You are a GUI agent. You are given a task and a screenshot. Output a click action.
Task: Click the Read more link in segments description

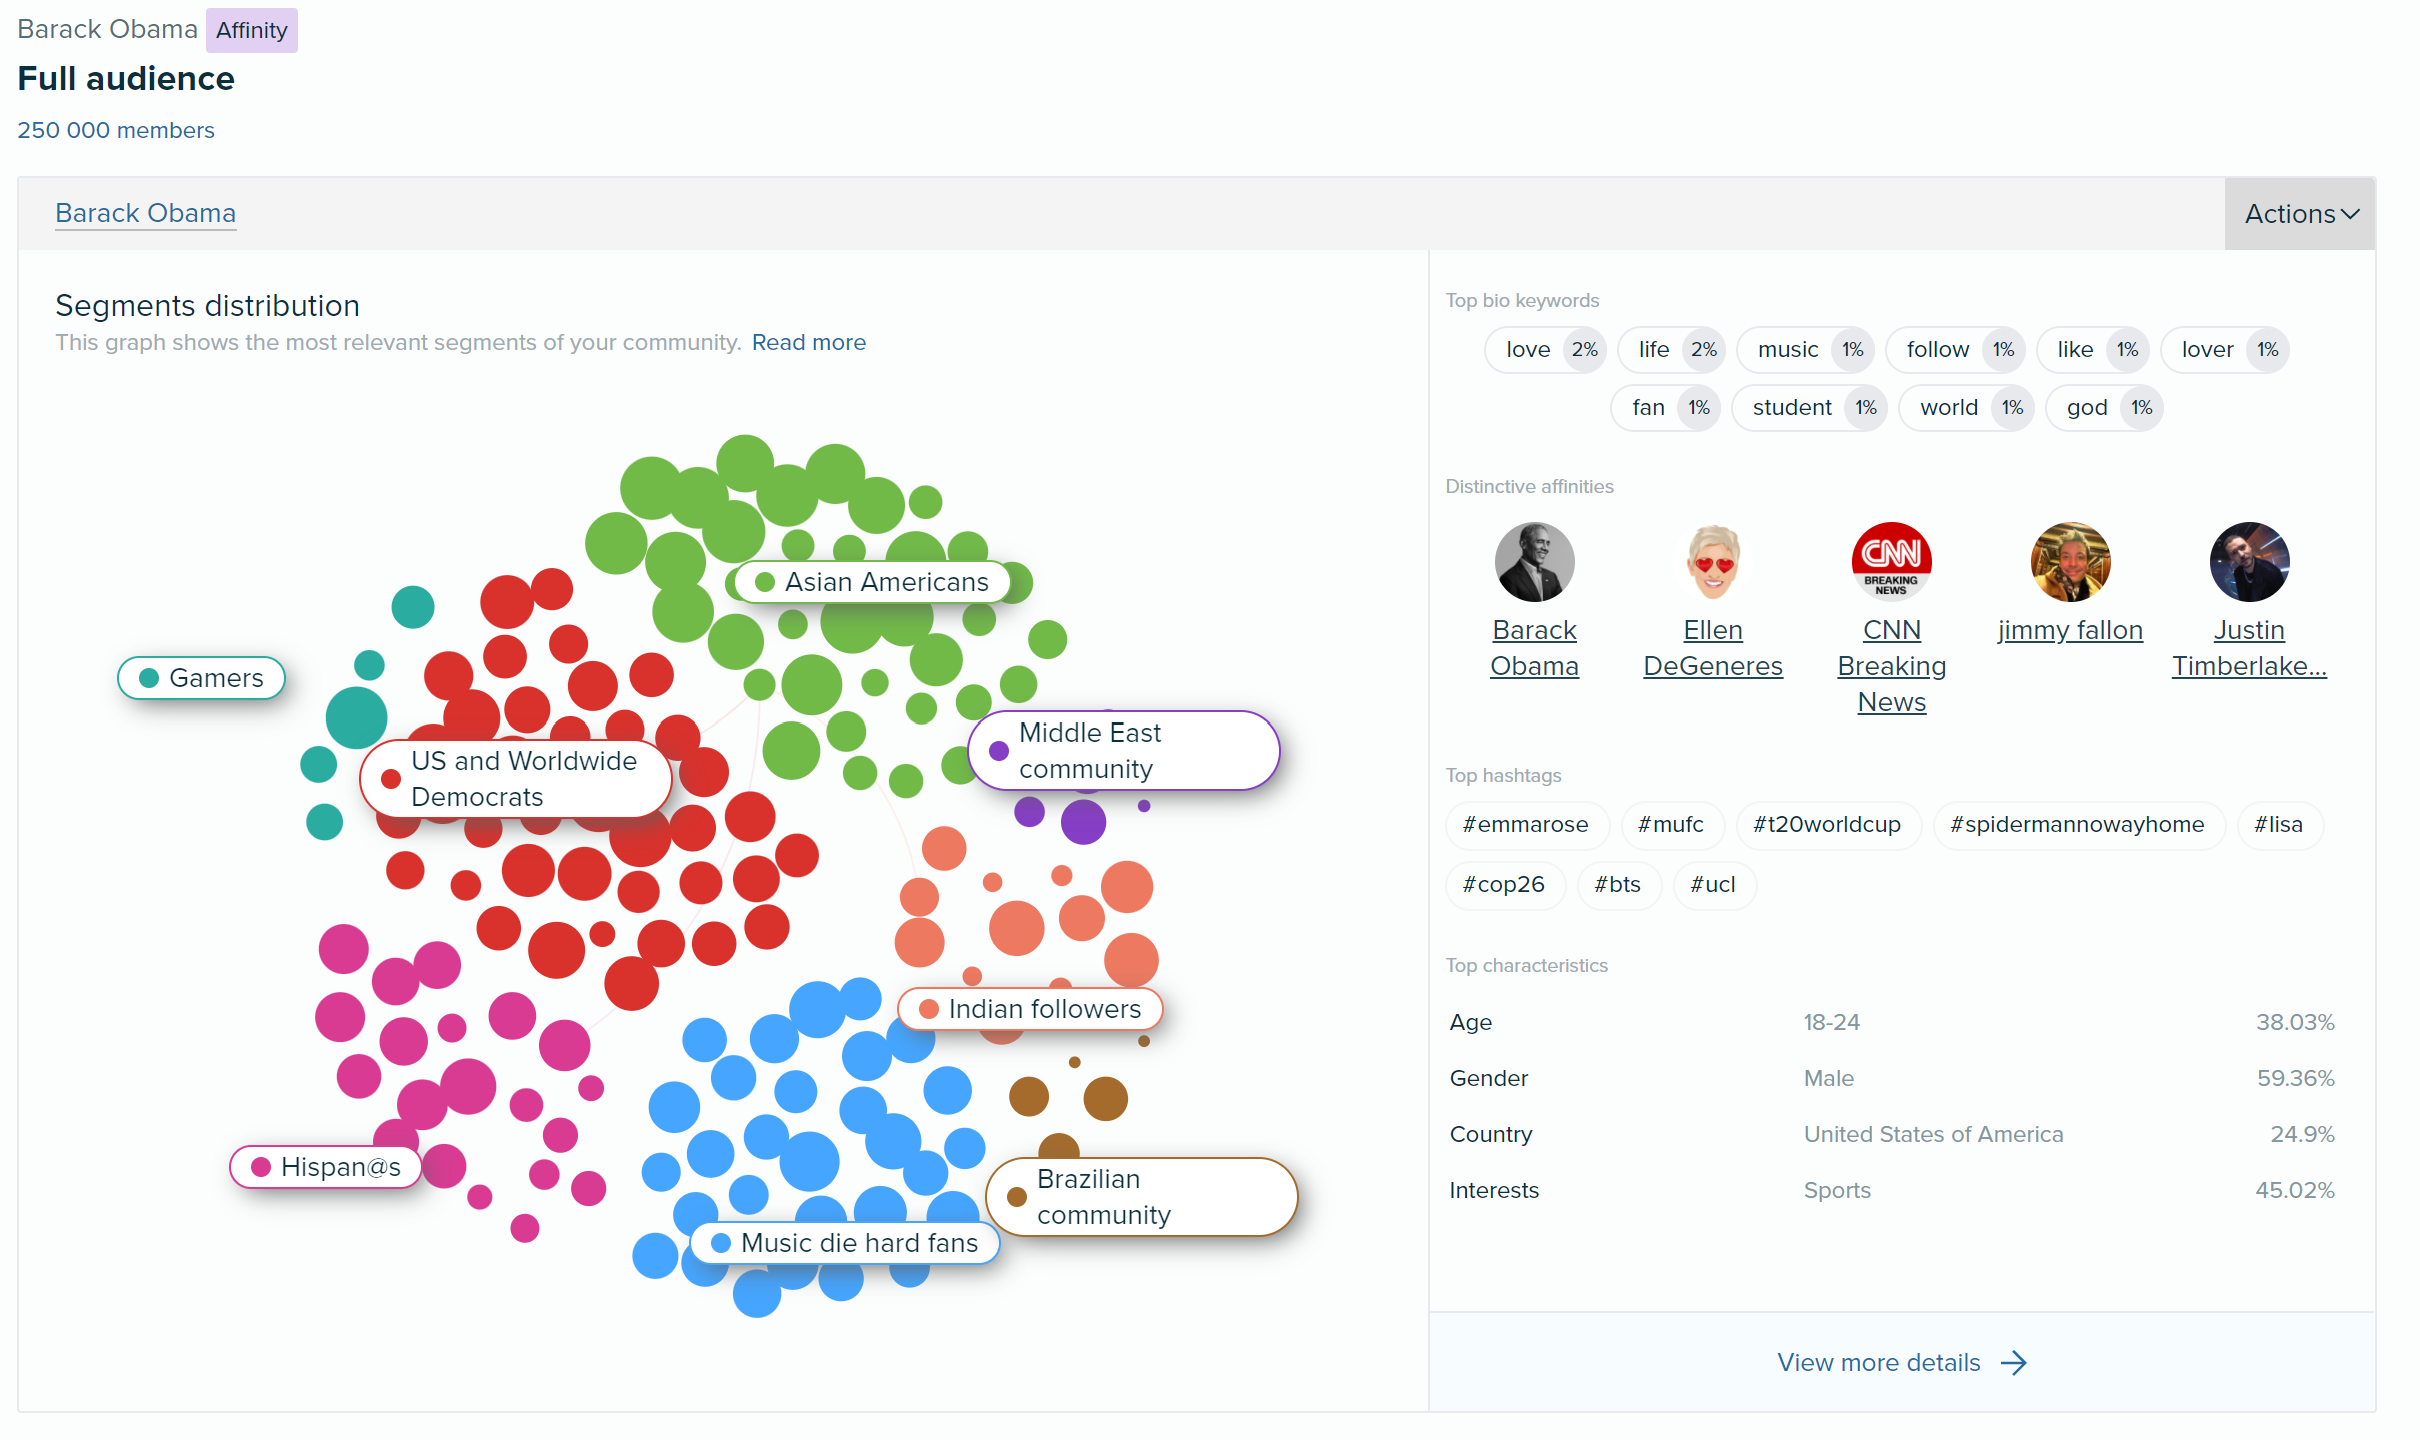809,341
